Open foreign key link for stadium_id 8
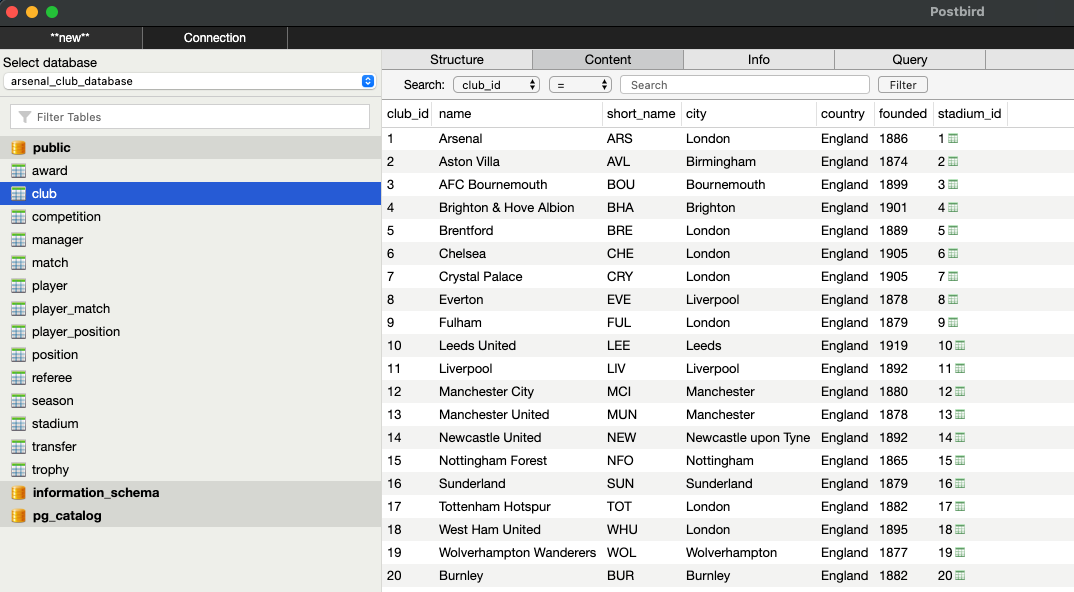This screenshot has height=592, width=1074. tap(953, 299)
